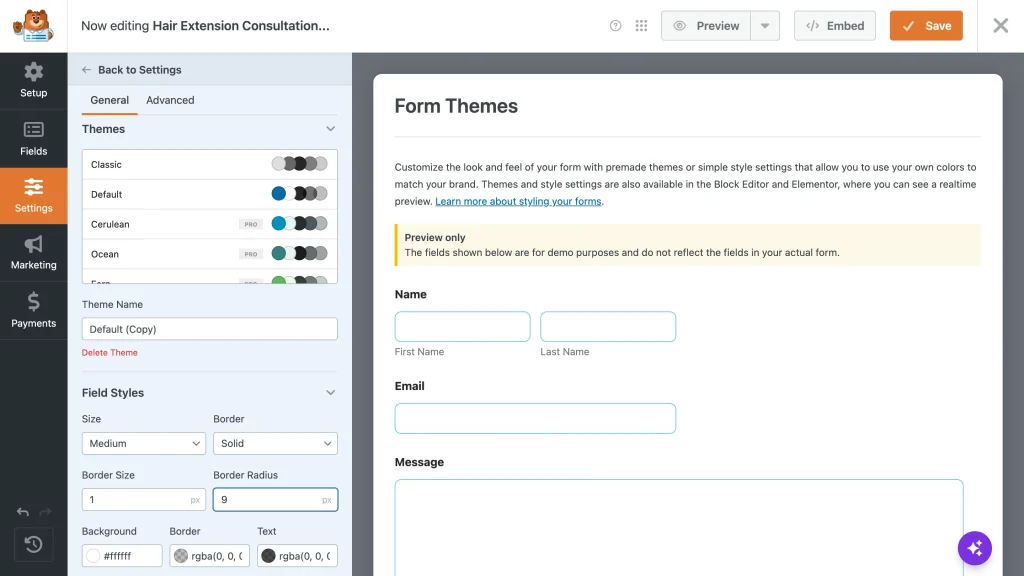The height and width of the screenshot is (576, 1024).
Task: Open the AI assistant sparkle button
Action: point(974,548)
